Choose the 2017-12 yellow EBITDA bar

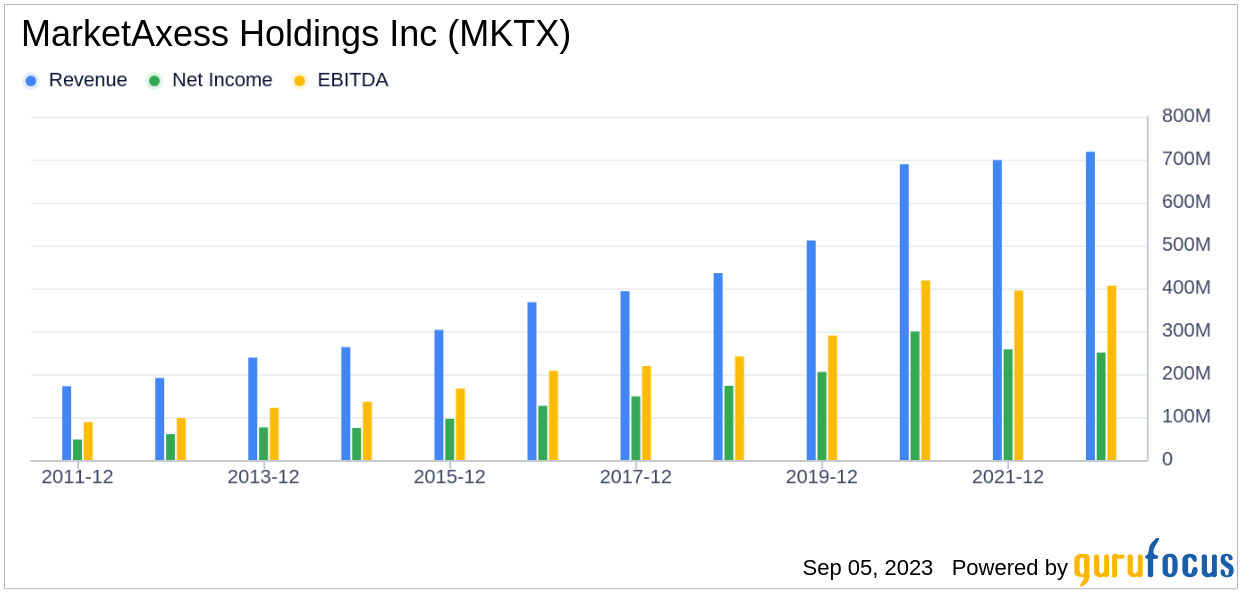click(x=646, y=413)
